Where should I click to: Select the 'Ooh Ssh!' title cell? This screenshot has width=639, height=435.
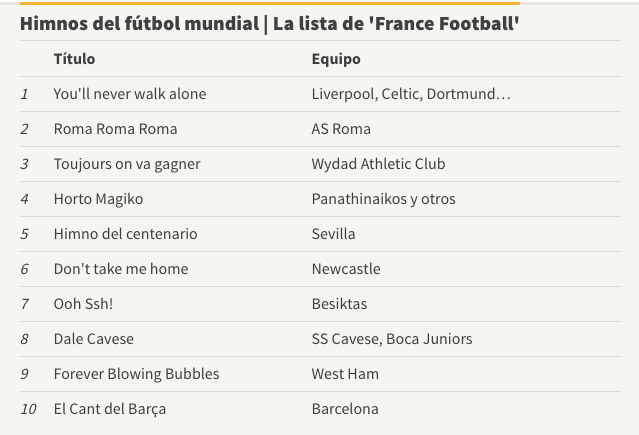(x=83, y=304)
